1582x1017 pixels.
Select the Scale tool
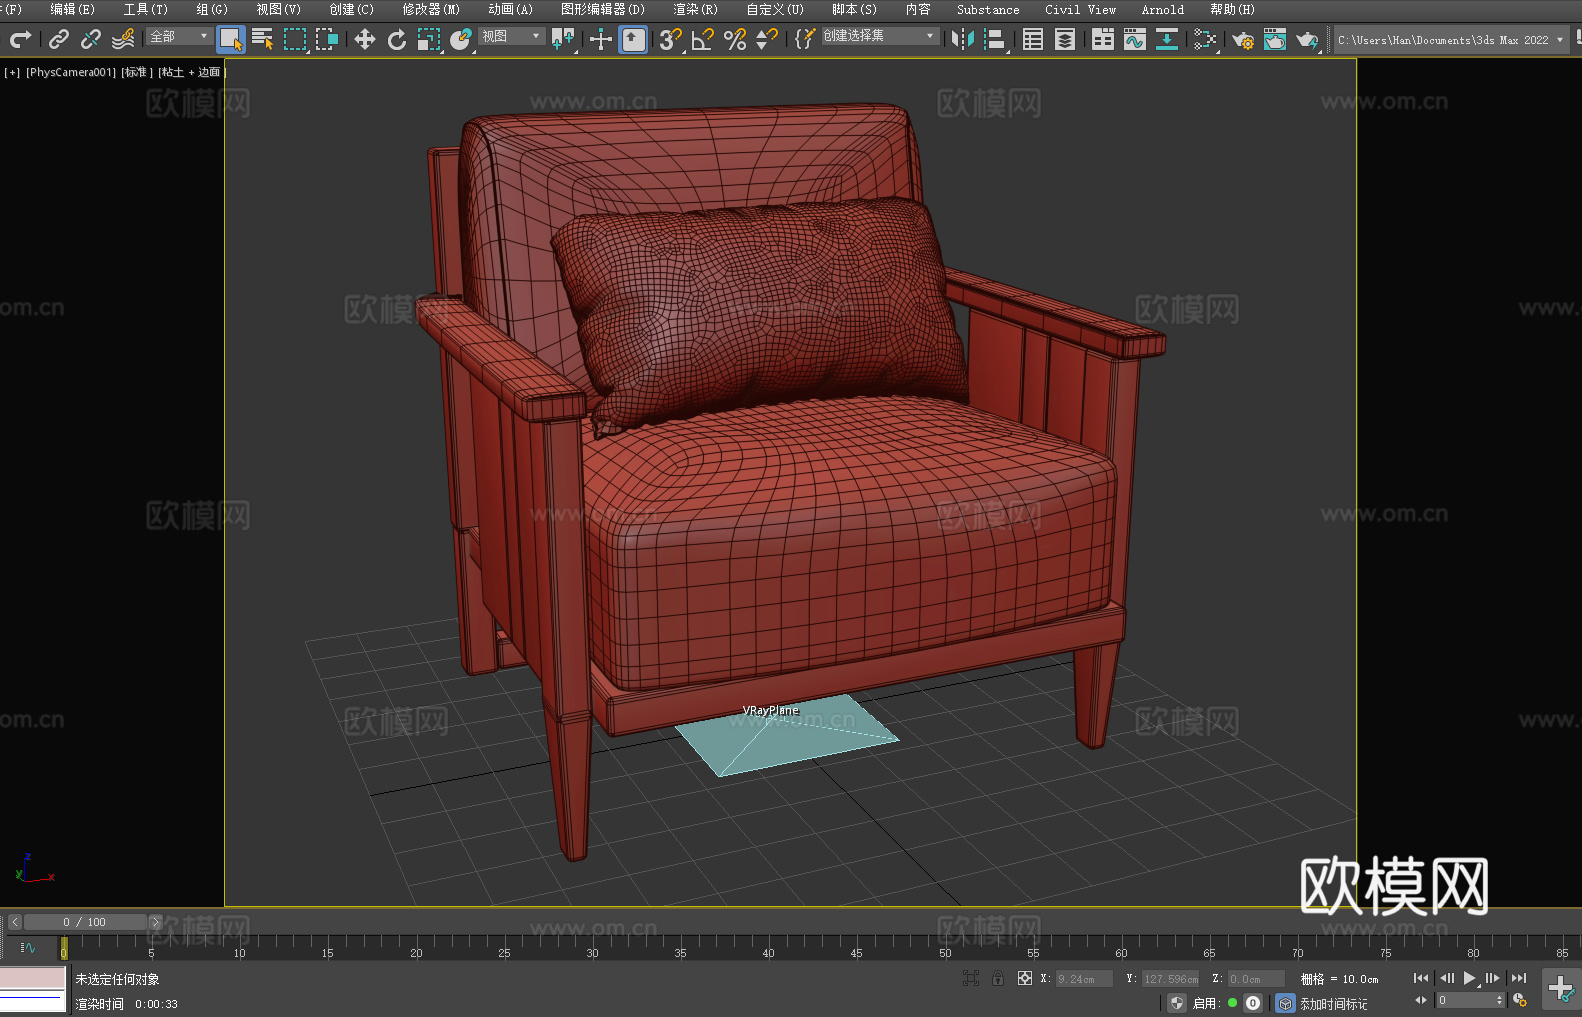(x=429, y=39)
